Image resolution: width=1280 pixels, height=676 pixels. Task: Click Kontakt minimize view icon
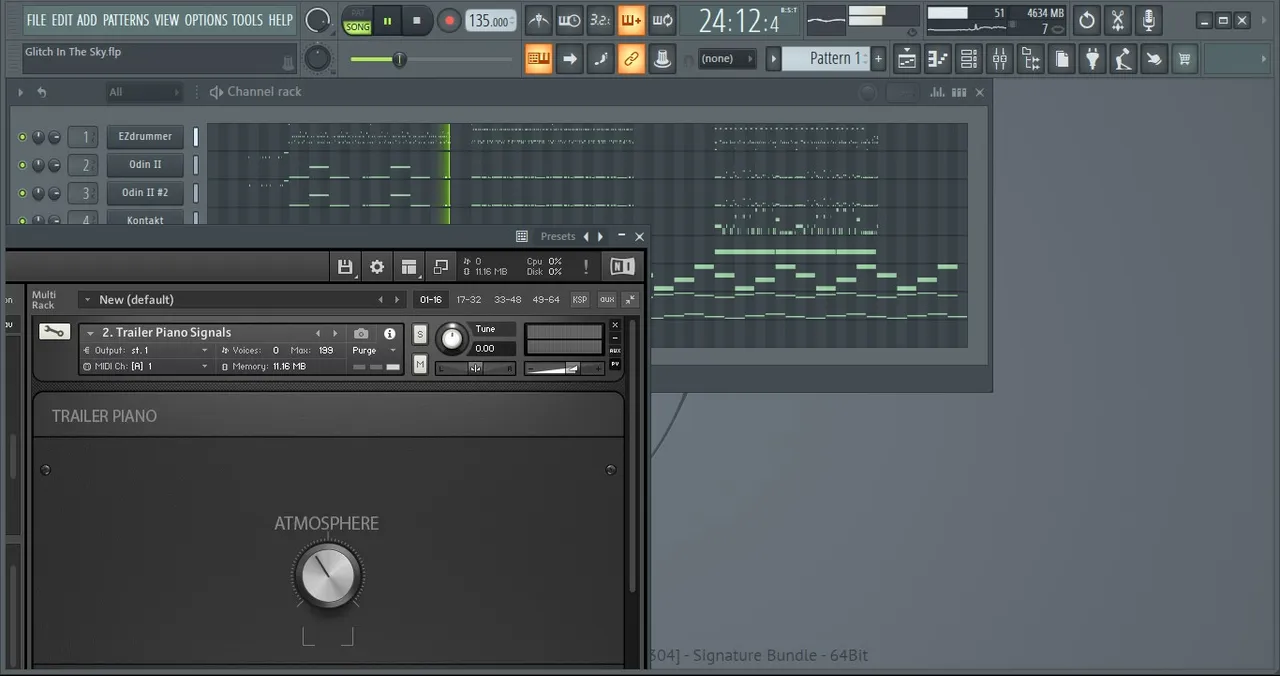point(441,266)
